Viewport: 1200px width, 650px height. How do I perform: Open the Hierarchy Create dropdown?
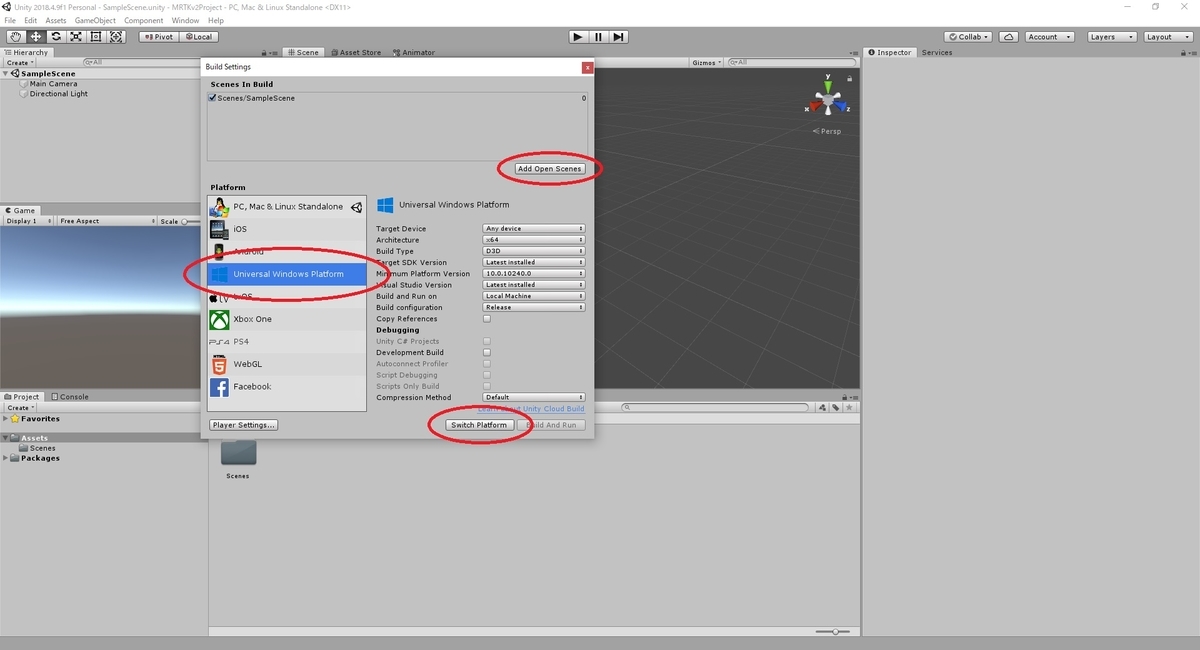coord(19,62)
